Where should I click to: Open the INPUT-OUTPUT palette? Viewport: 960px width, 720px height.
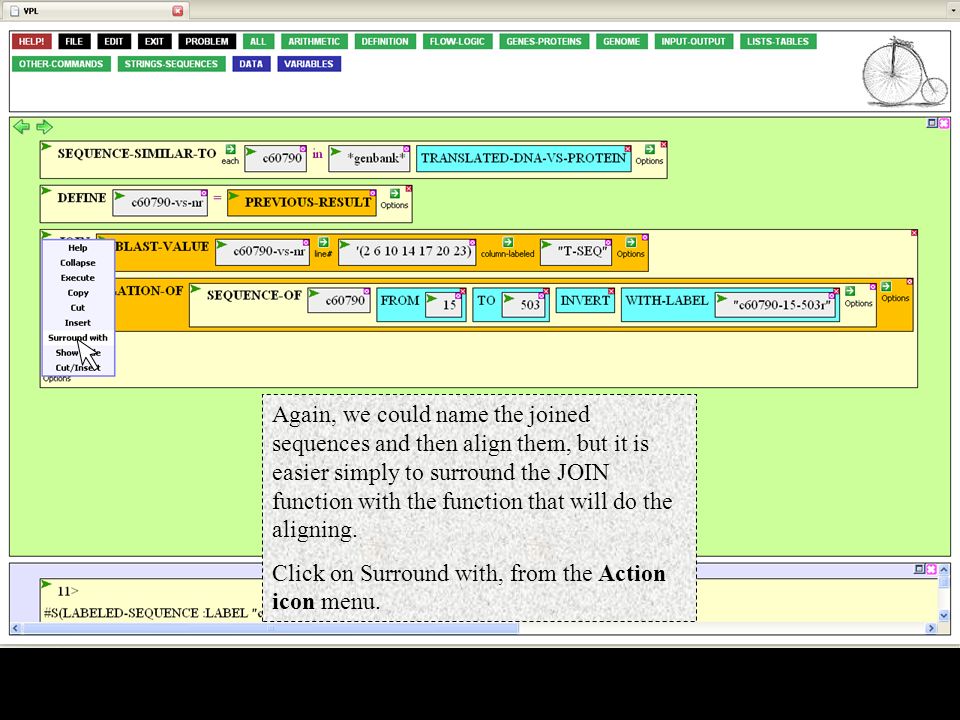click(x=693, y=42)
